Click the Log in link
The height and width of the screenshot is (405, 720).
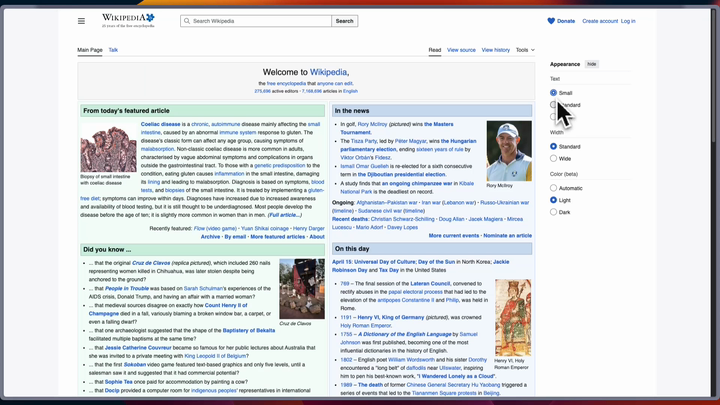(x=628, y=21)
